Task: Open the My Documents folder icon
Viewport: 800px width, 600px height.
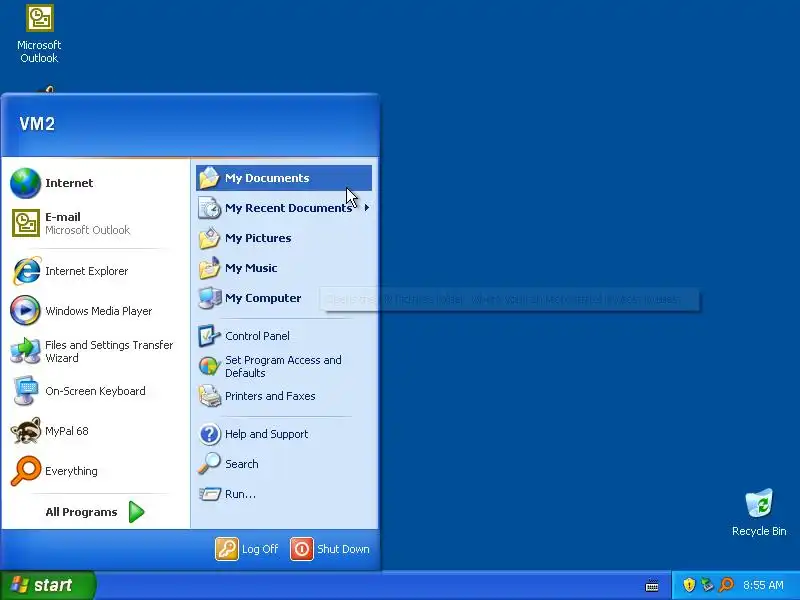Action: coord(209,178)
